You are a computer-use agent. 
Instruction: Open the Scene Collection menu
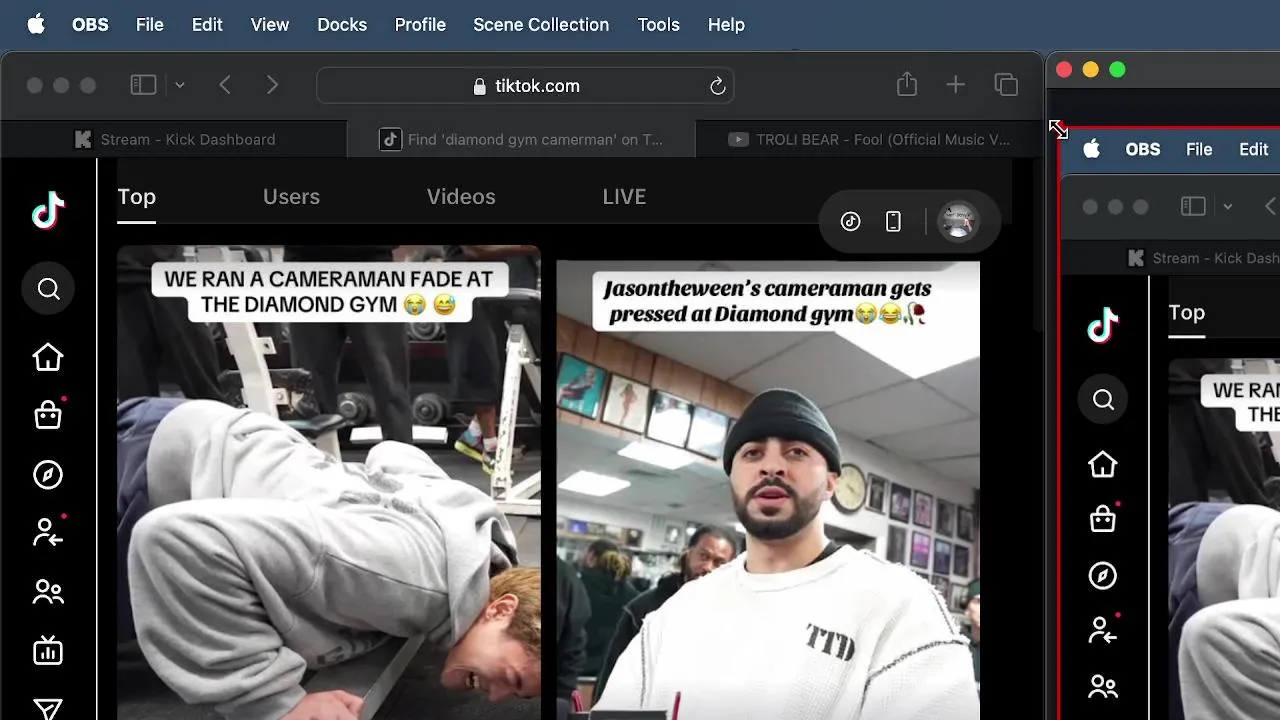(x=541, y=25)
